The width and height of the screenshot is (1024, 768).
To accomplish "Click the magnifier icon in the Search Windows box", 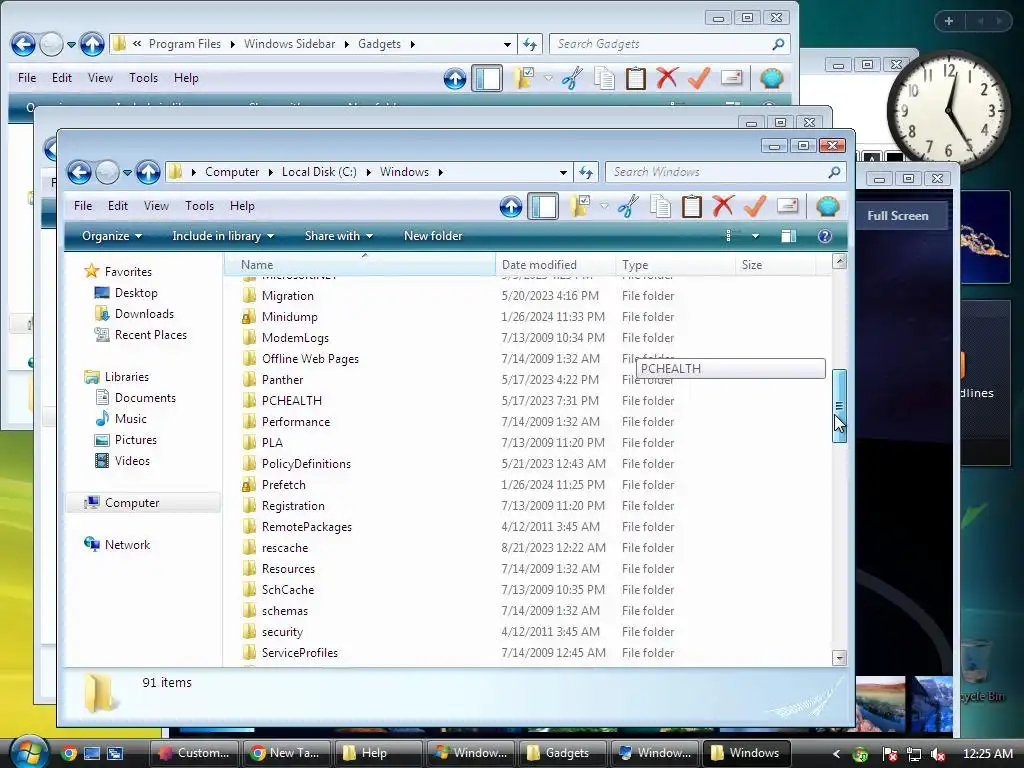I will (x=834, y=172).
